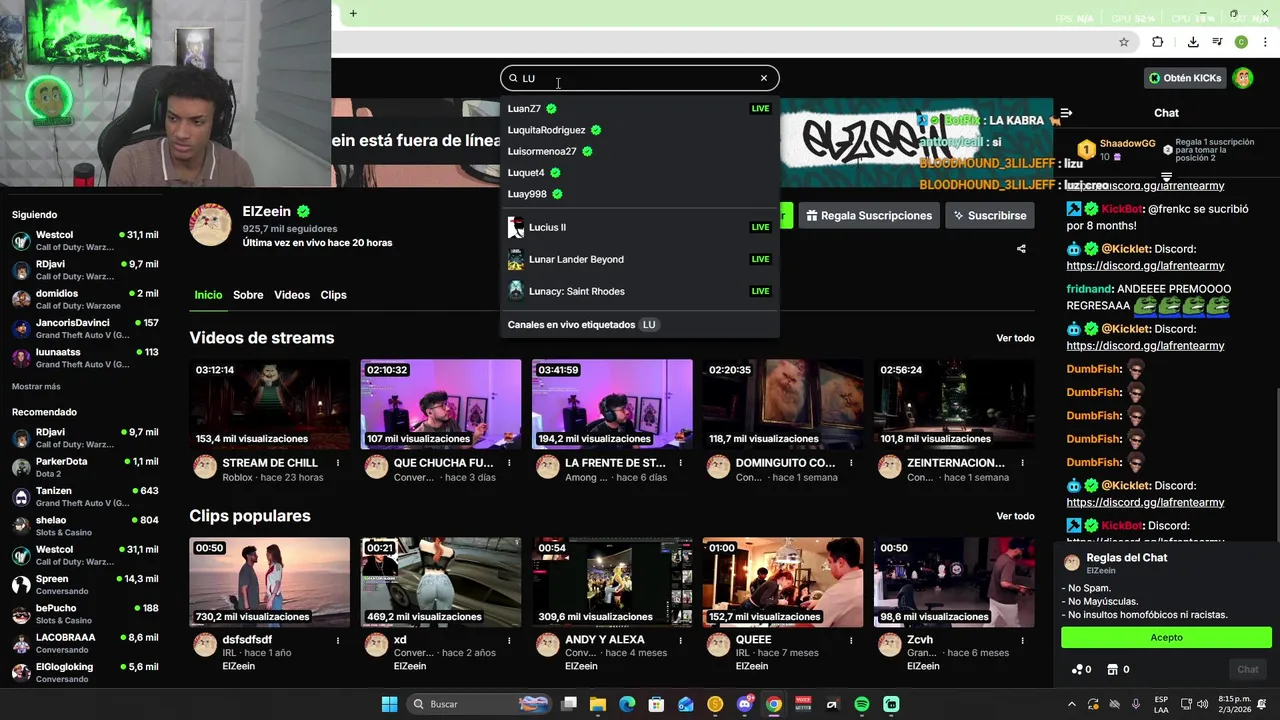
Task: Click the Chat send button
Action: (1247, 669)
